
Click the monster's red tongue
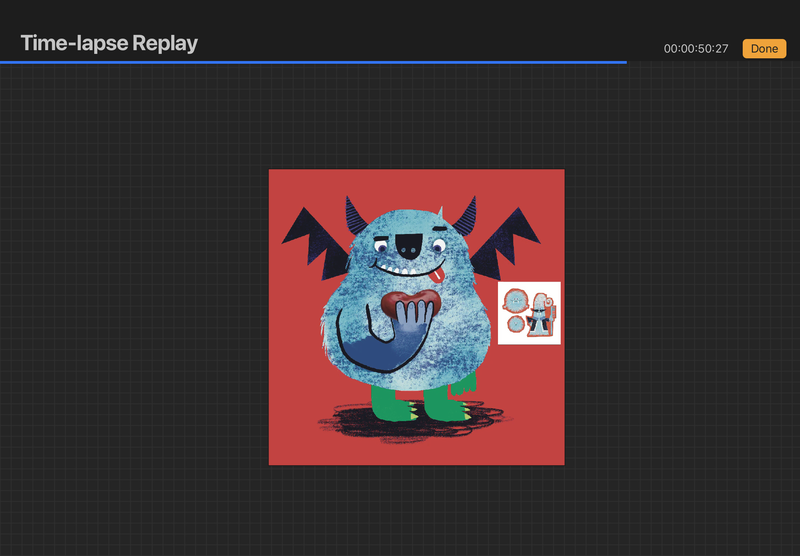point(437,272)
